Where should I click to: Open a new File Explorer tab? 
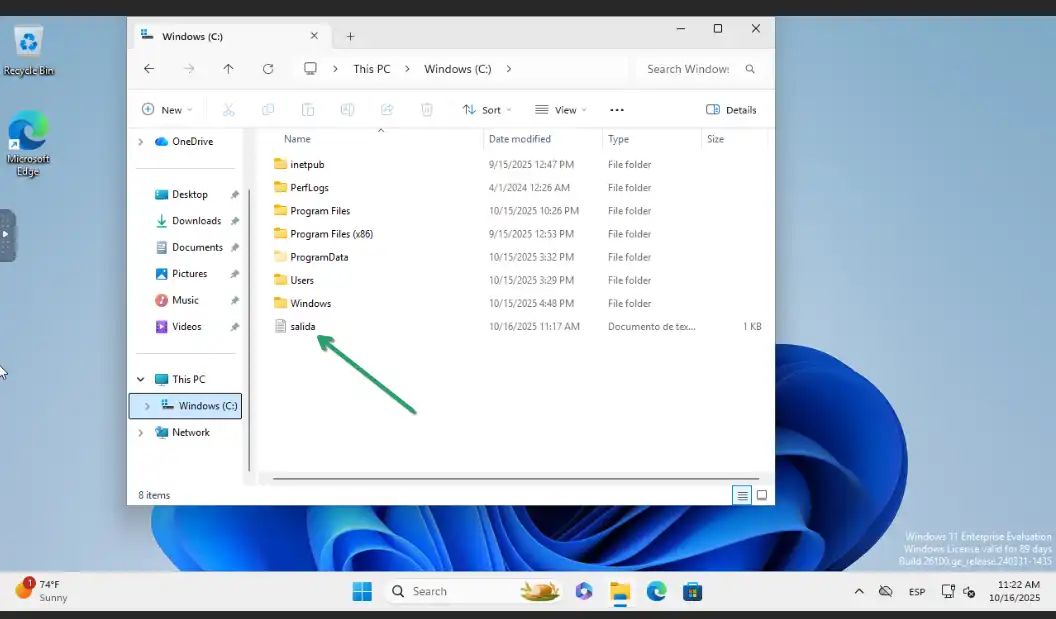[350, 35]
